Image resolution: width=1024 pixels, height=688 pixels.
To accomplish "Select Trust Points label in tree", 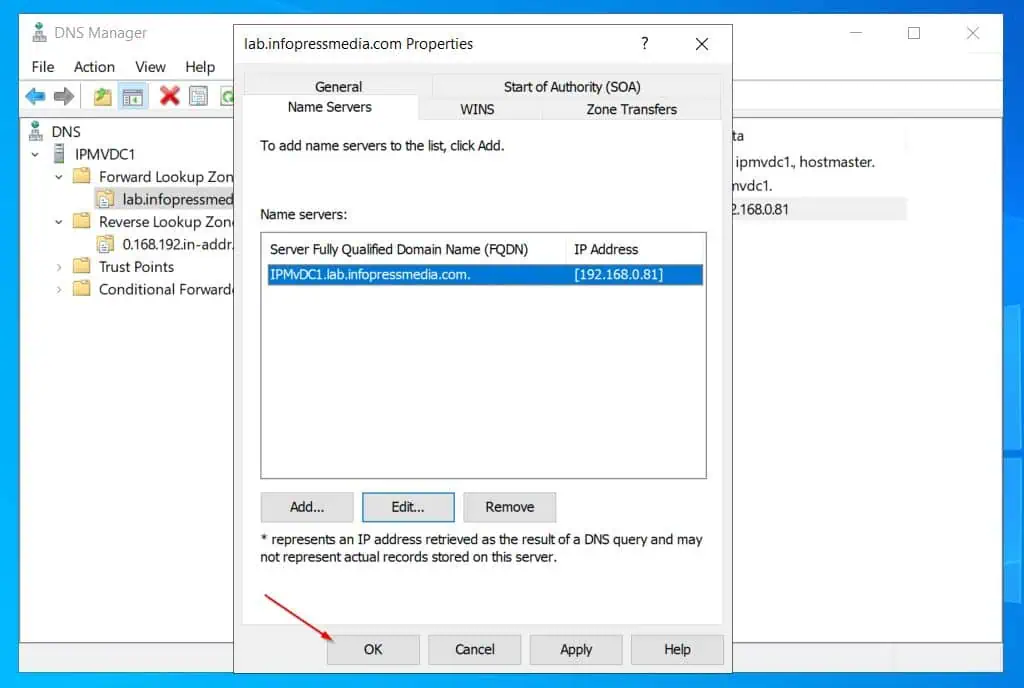I will pos(136,267).
